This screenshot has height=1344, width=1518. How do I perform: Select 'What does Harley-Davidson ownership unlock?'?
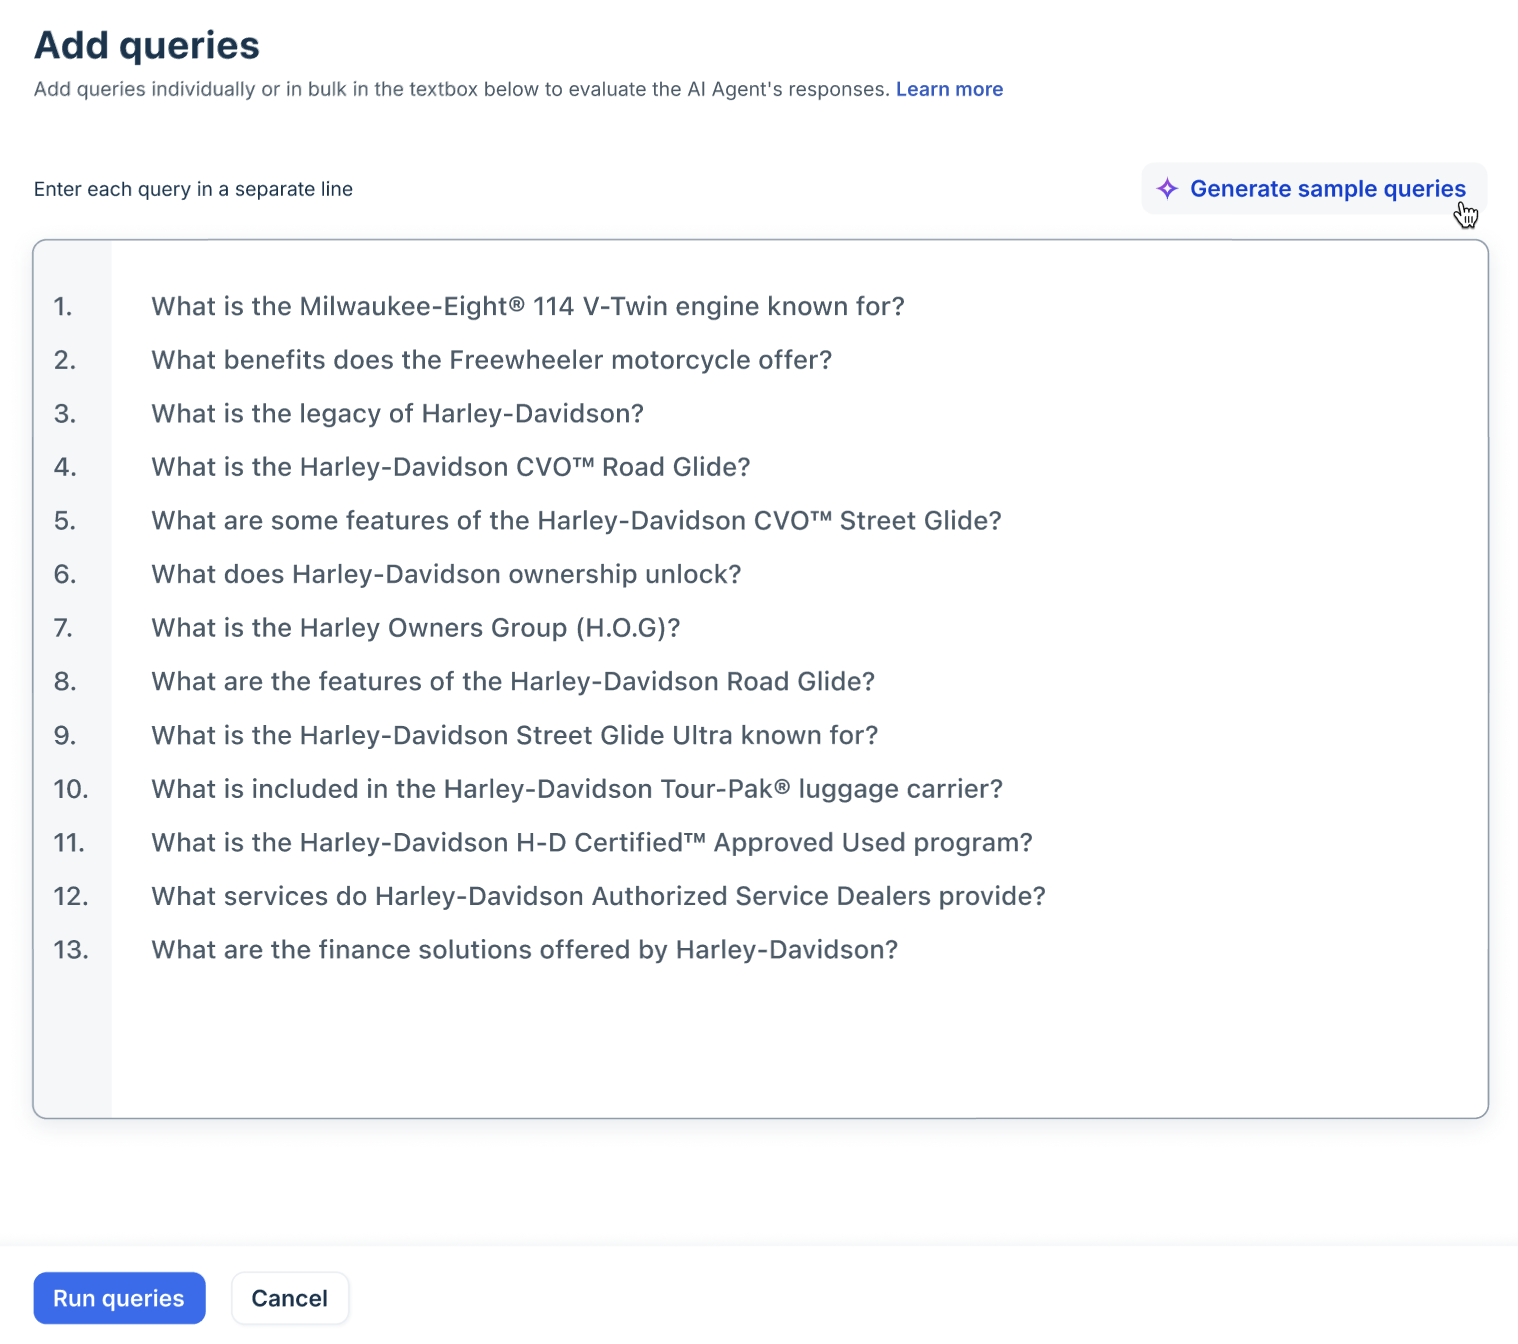coord(446,574)
